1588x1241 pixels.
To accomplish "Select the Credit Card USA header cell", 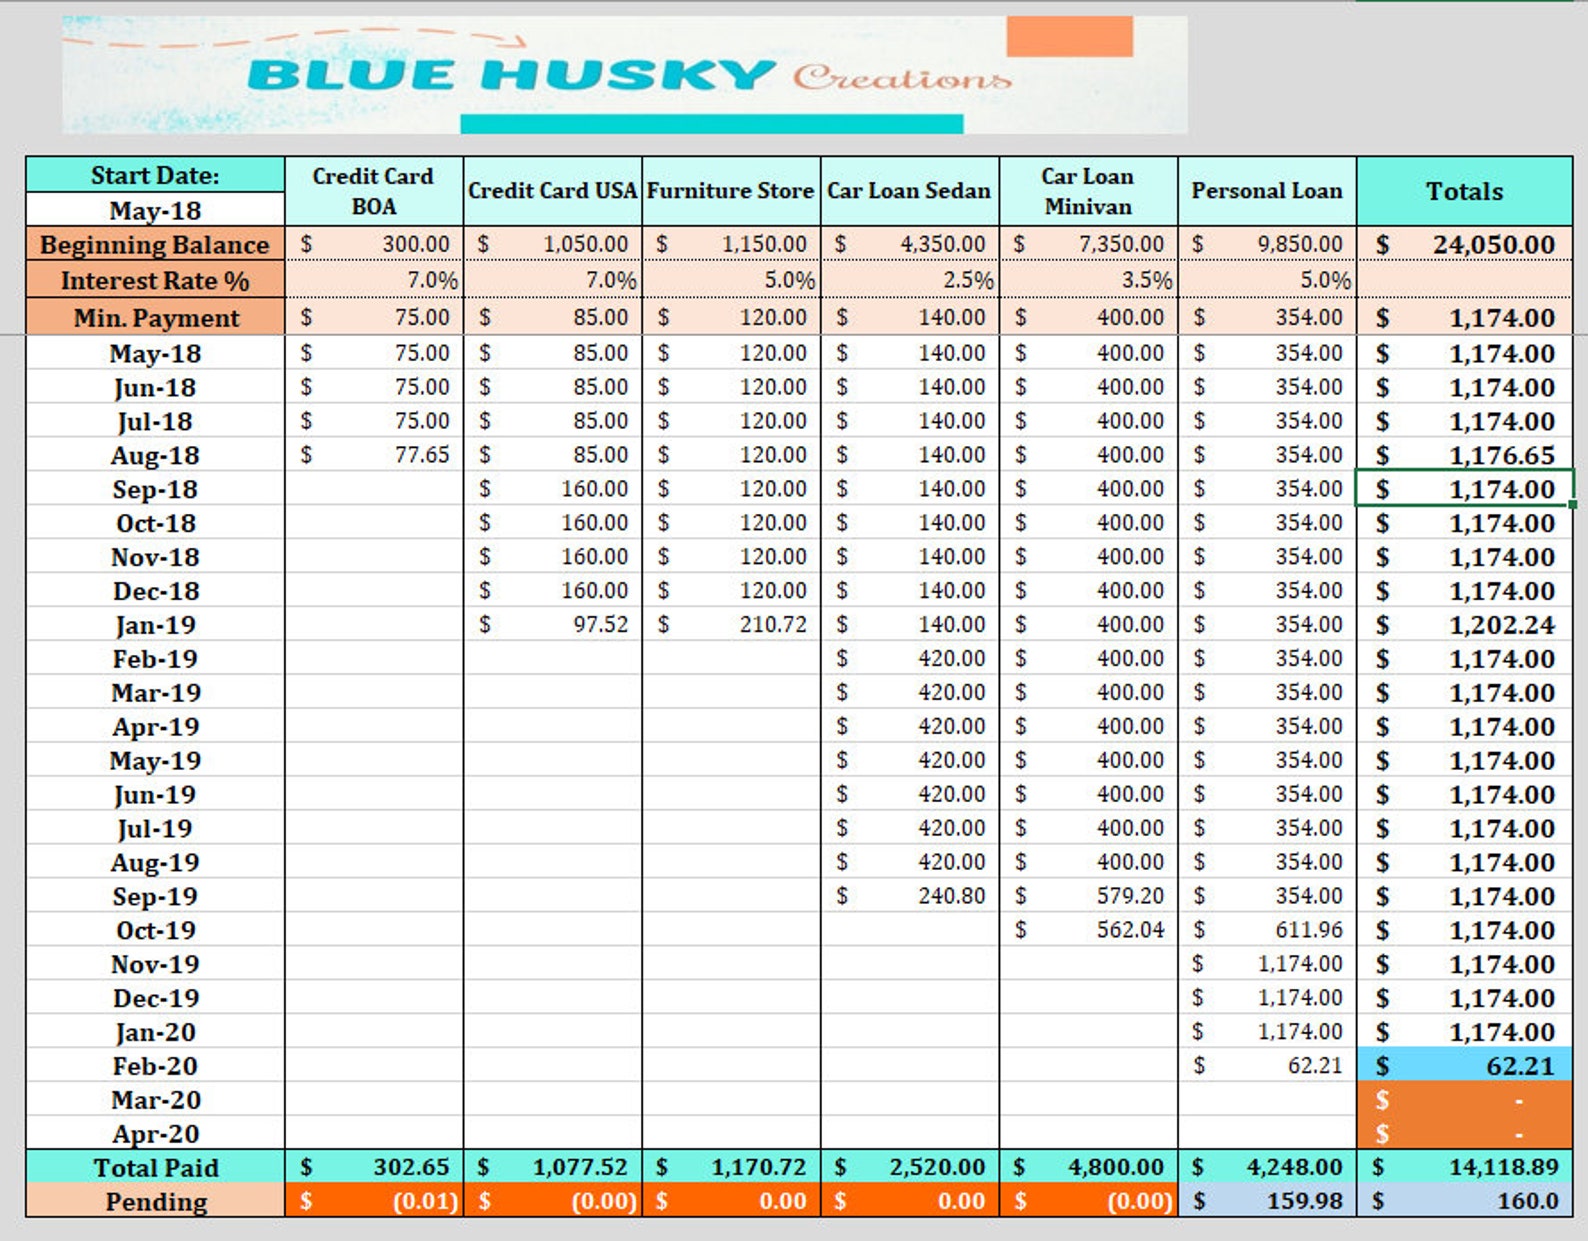I will tap(552, 191).
